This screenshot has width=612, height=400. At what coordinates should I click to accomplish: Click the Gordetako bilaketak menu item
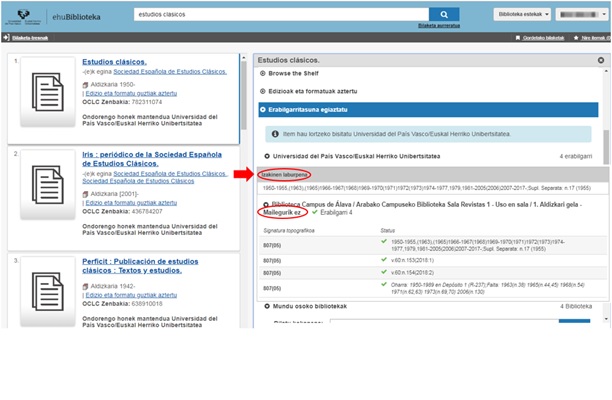pos(537,38)
